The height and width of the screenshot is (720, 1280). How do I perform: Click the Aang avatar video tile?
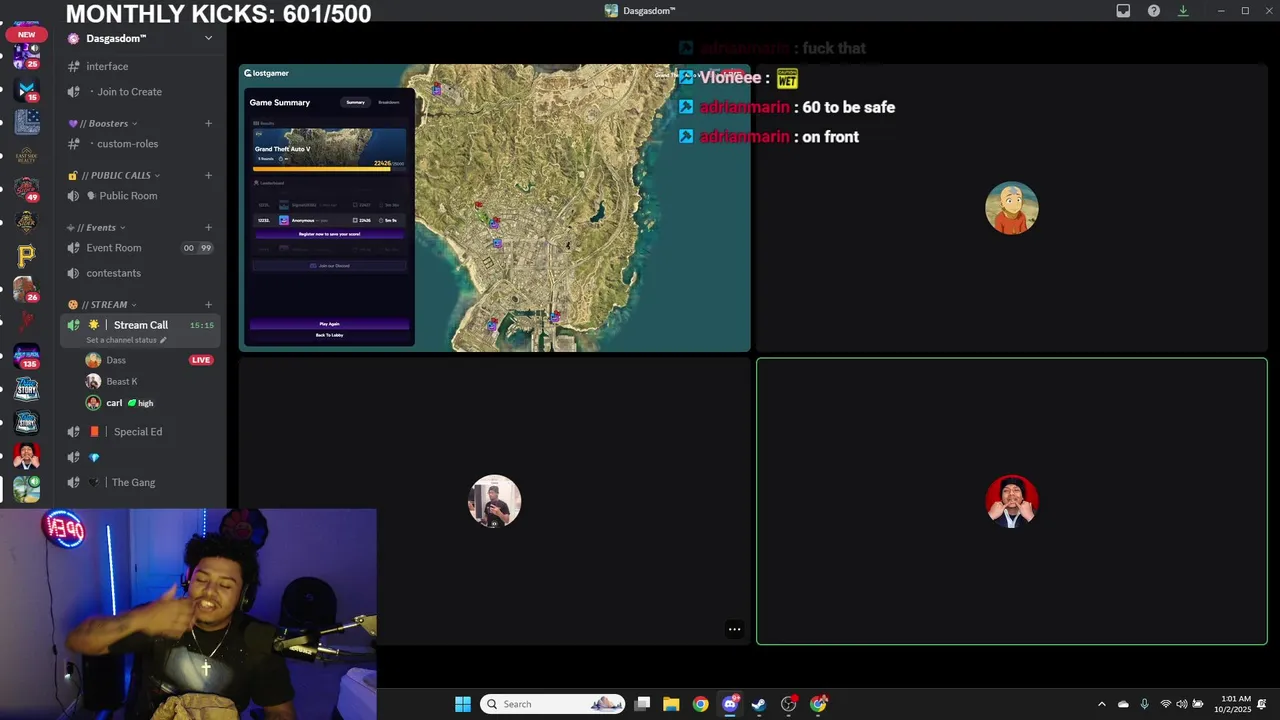pyautogui.click(x=1011, y=208)
